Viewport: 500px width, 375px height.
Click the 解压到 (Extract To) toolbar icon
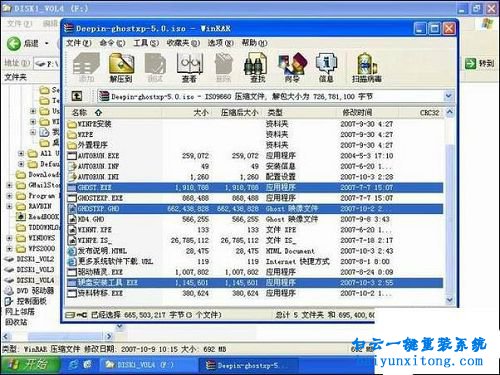pyautogui.click(x=121, y=67)
